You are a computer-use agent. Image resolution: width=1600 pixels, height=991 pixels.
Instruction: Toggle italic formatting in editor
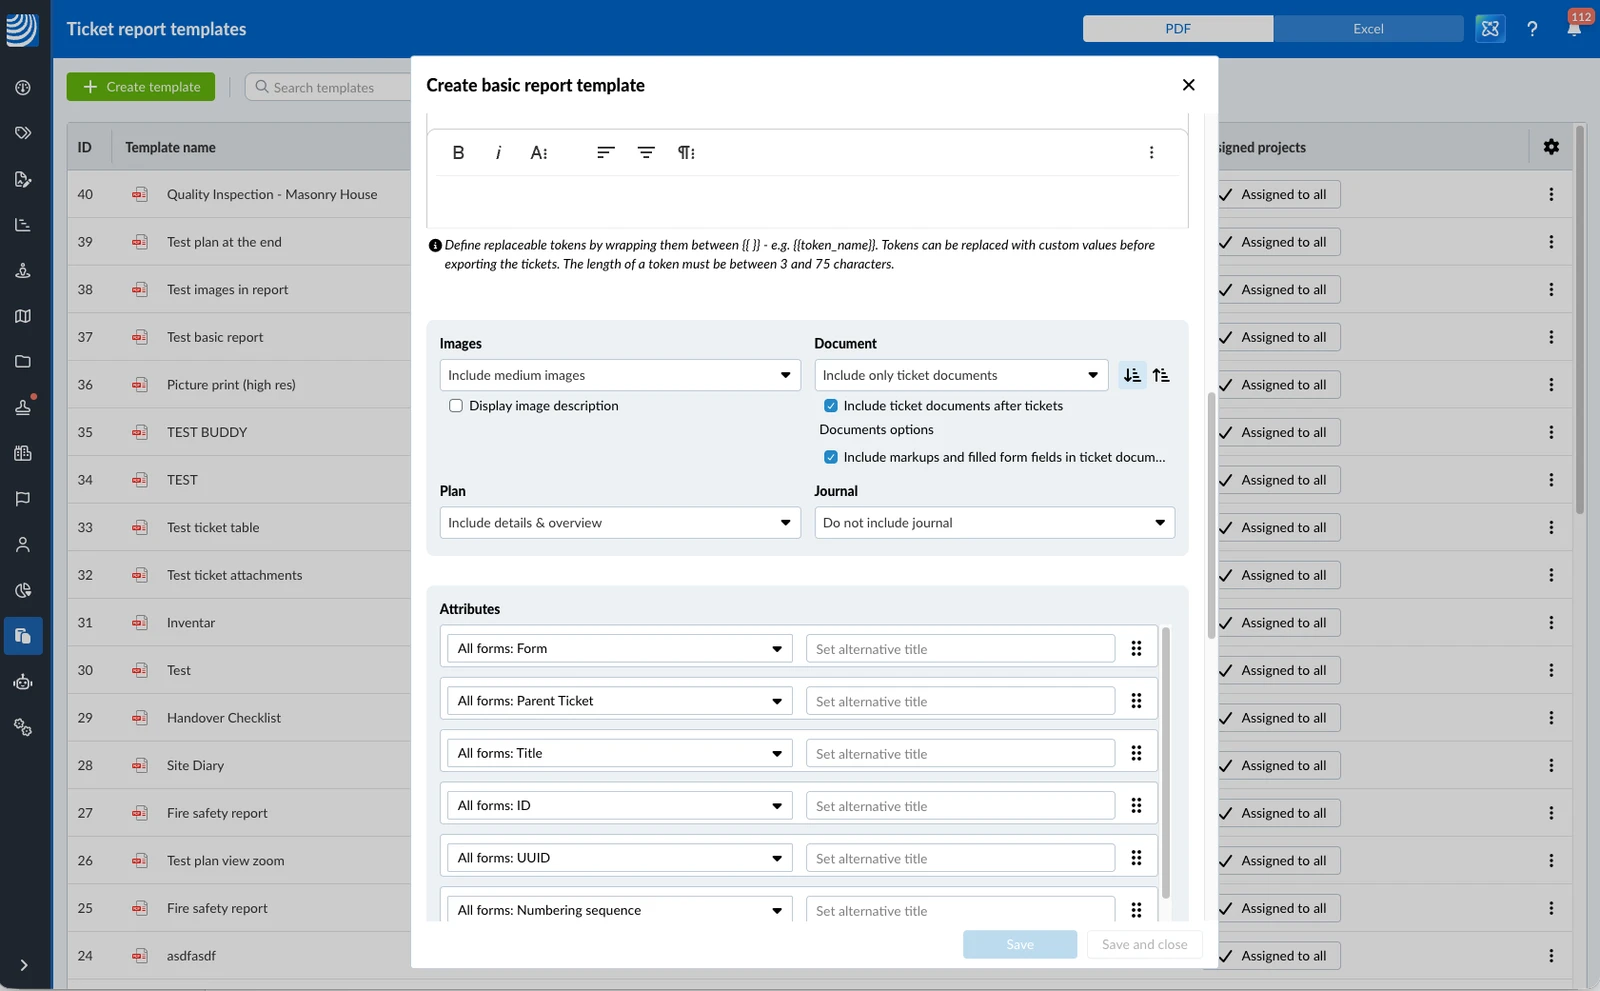[498, 153]
